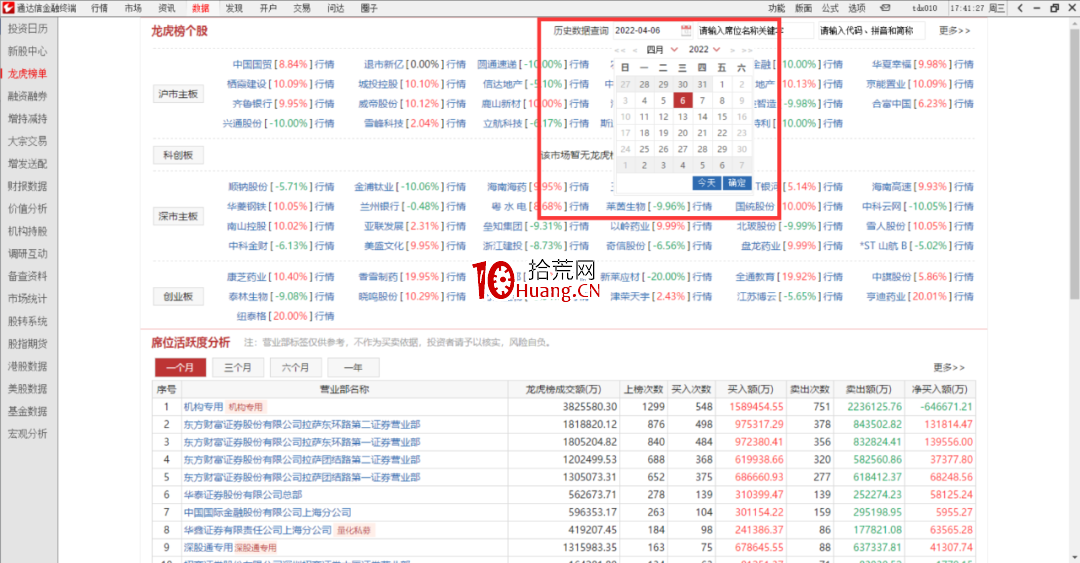Click 更多>> link above the seat table
This screenshot has width=1080, height=563.
[949, 367]
